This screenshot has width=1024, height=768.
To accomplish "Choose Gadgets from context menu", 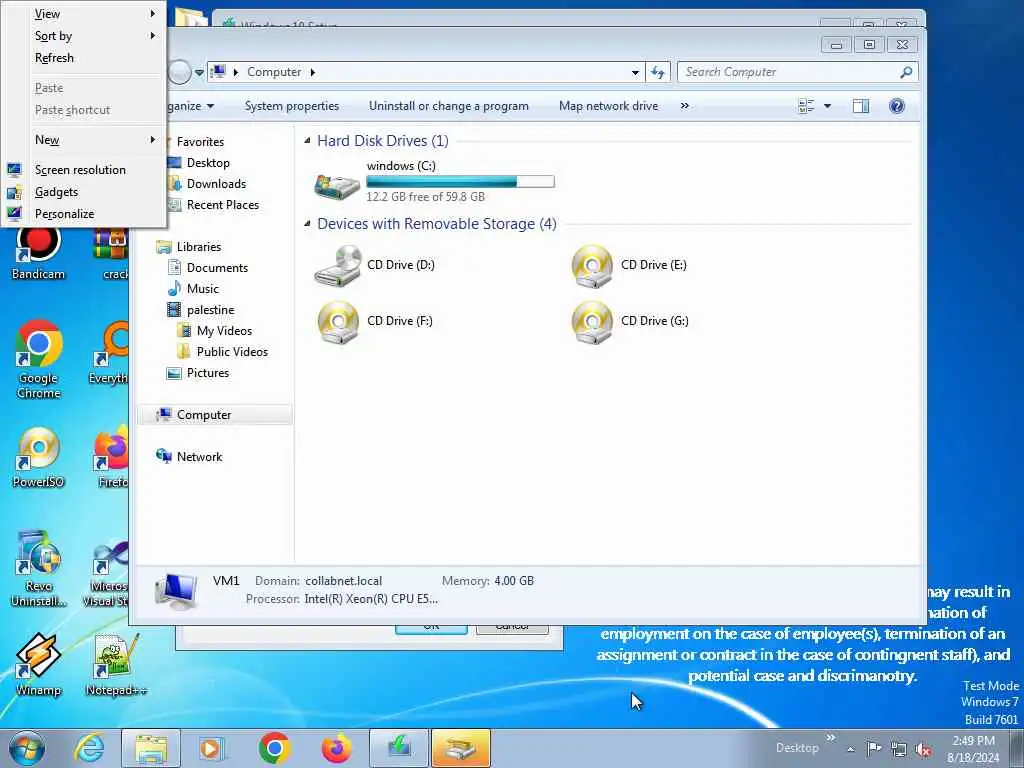I will [x=84, y=192].
